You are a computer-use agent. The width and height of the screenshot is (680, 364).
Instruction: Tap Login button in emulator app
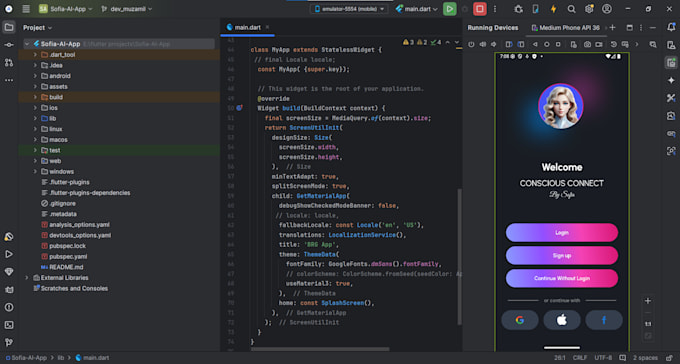point(562,233)
